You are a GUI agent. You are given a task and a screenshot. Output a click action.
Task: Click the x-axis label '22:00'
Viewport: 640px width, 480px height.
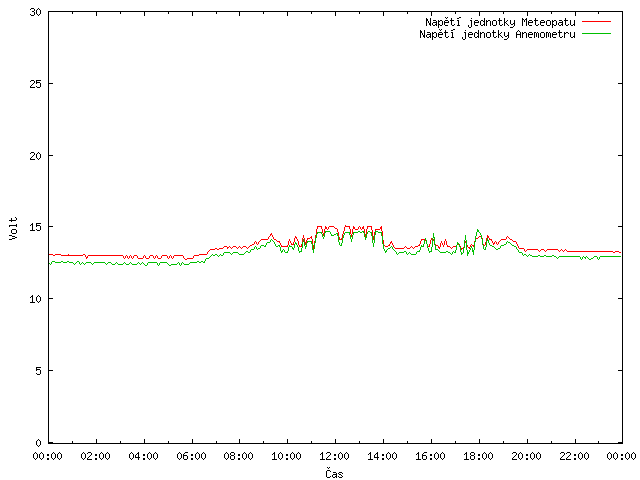tap(574, 456)
